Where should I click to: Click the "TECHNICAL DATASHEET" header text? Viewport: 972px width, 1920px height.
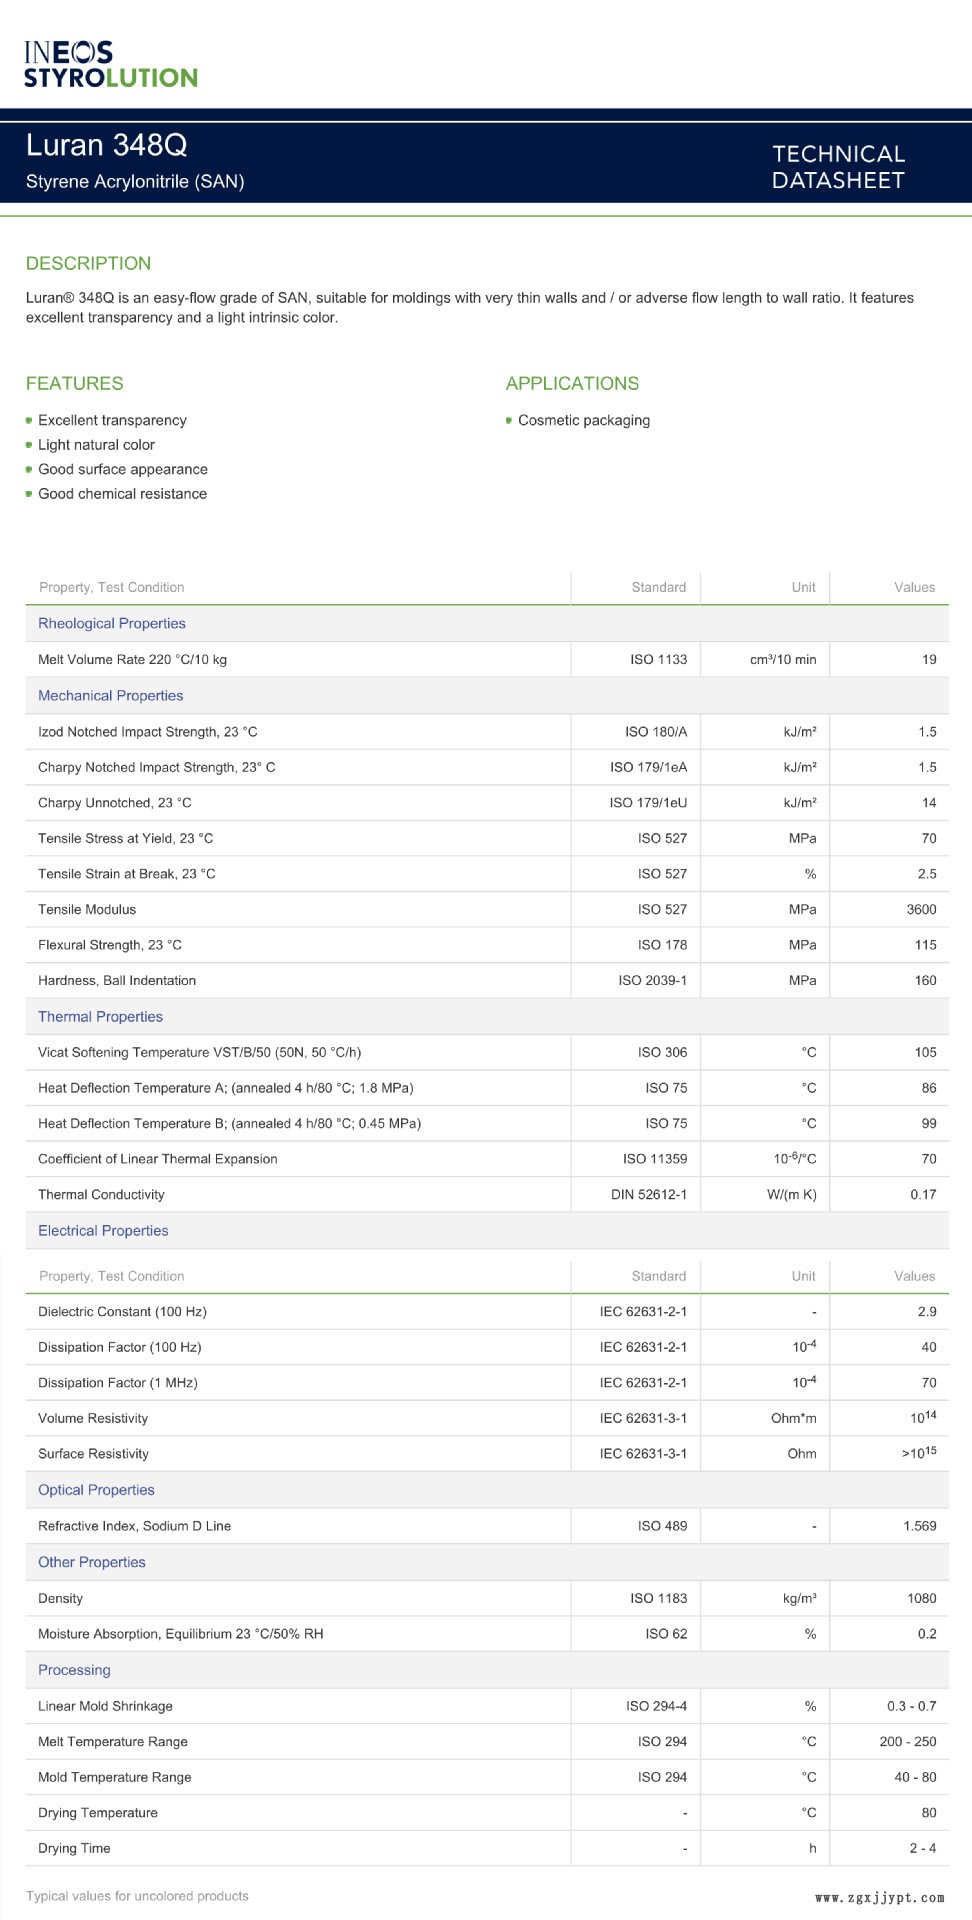[838, 167]
